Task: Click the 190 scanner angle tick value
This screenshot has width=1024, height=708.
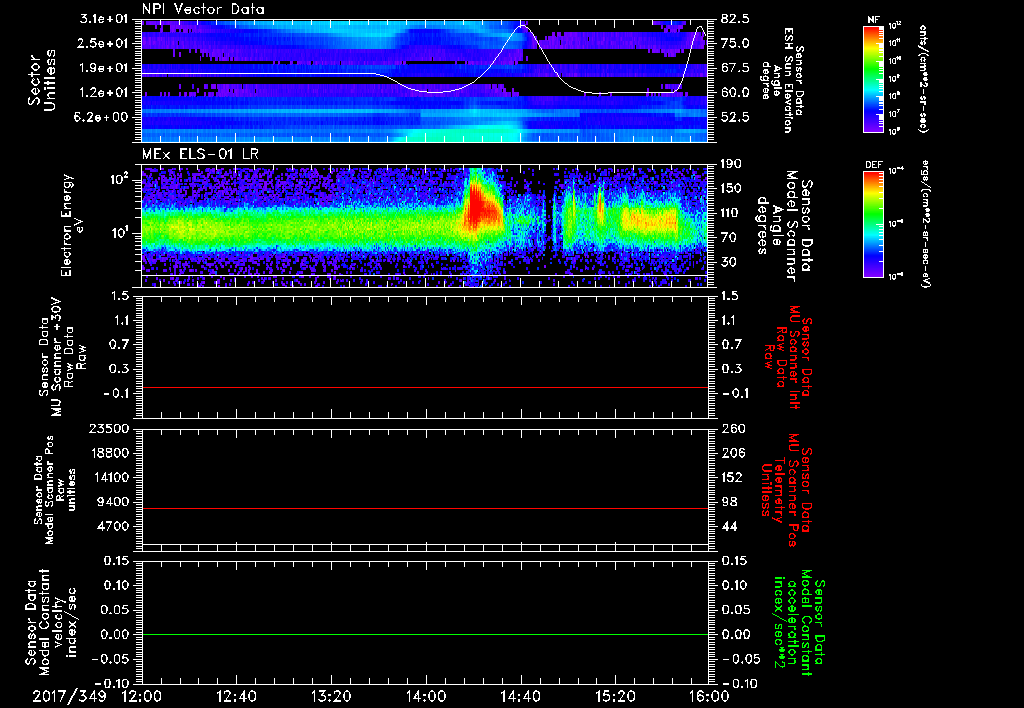Action: coord(732,164)
